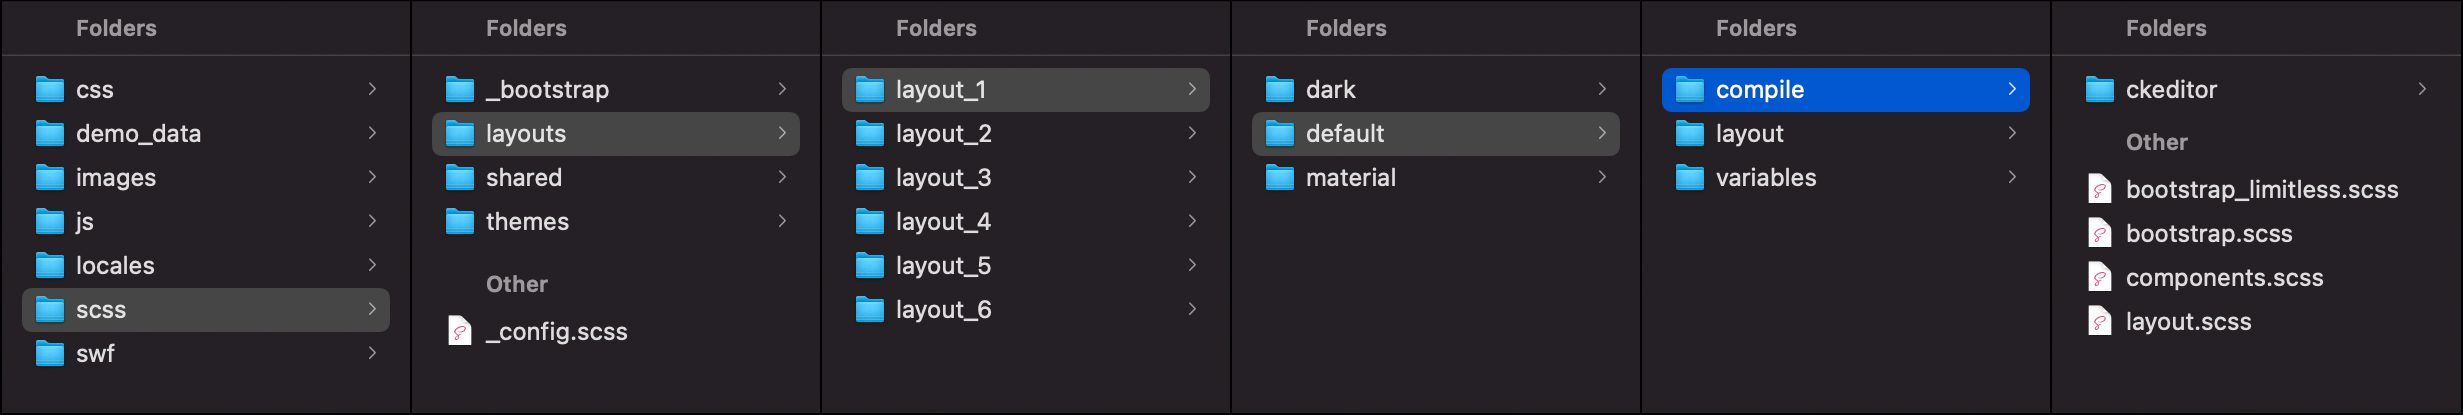
Task: Click the layout_6 folder icon
Action: tap(870, 310)
